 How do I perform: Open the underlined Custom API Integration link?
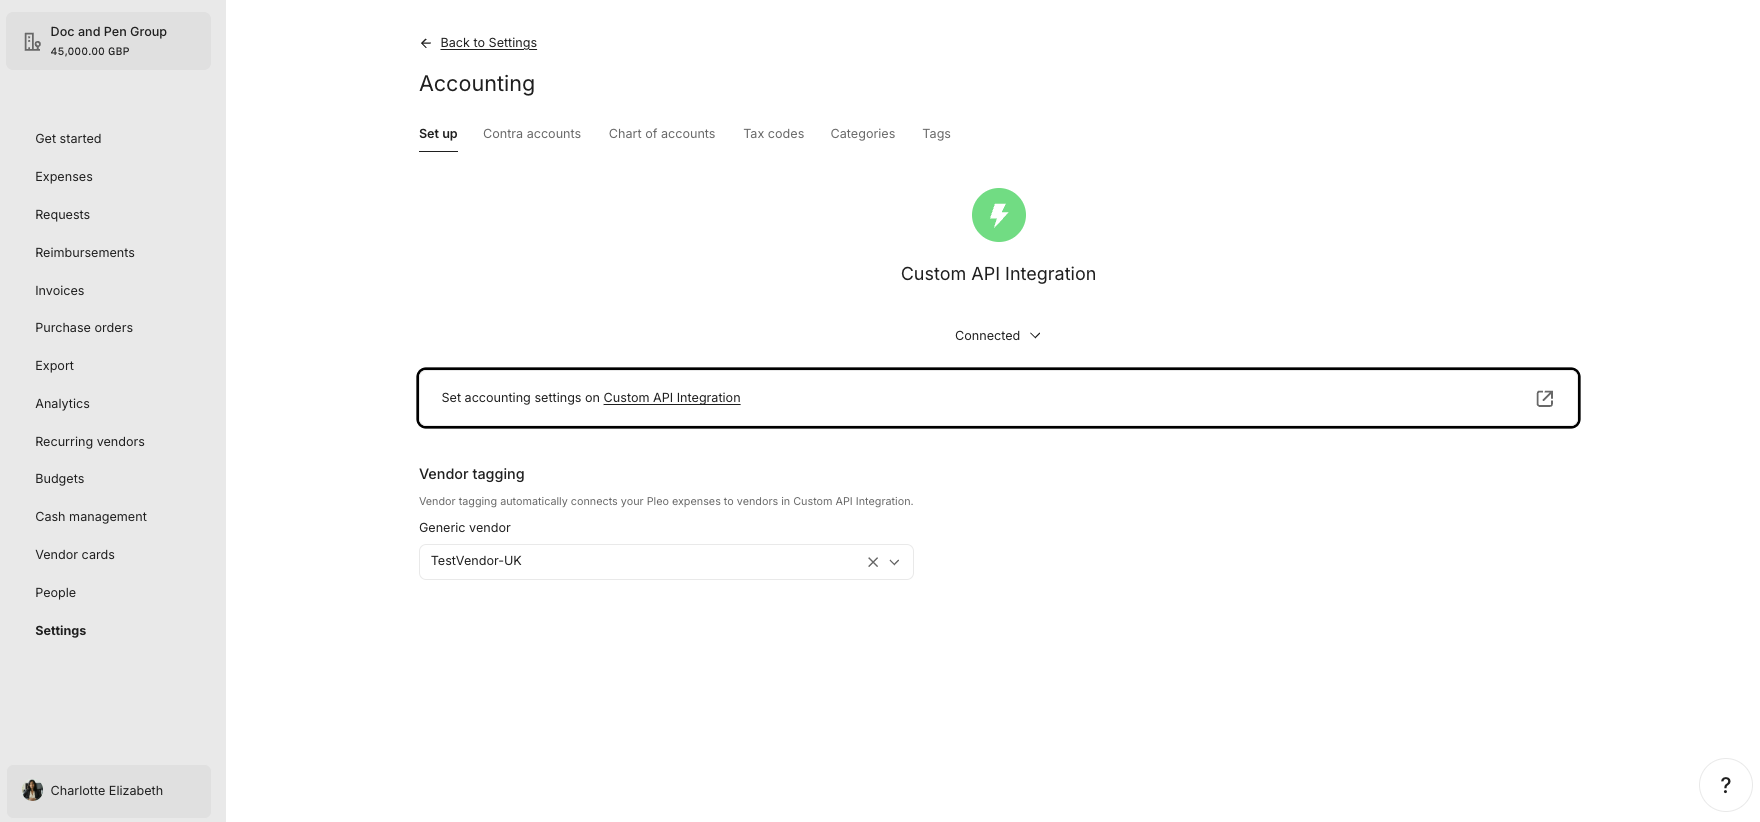[x=672, y=398]
